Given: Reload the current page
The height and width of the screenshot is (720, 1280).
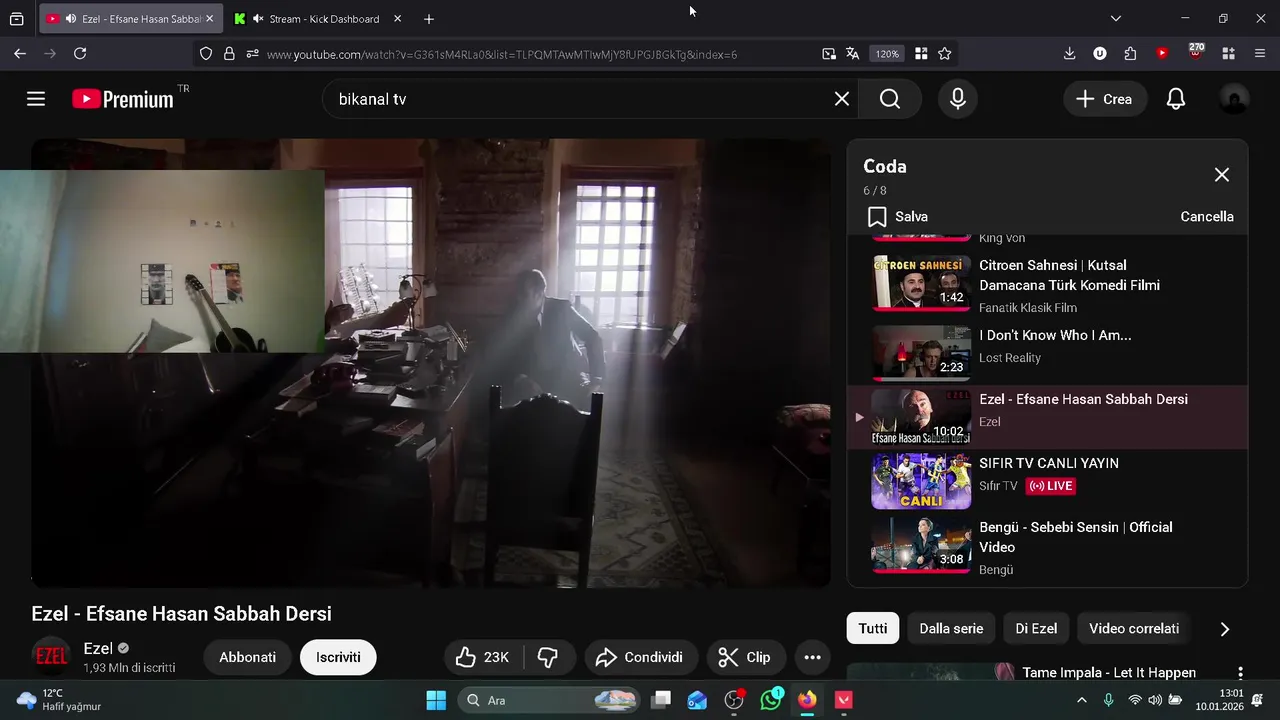Looking at the screenshot, I should pyautogui.click(x=80, y=54).
